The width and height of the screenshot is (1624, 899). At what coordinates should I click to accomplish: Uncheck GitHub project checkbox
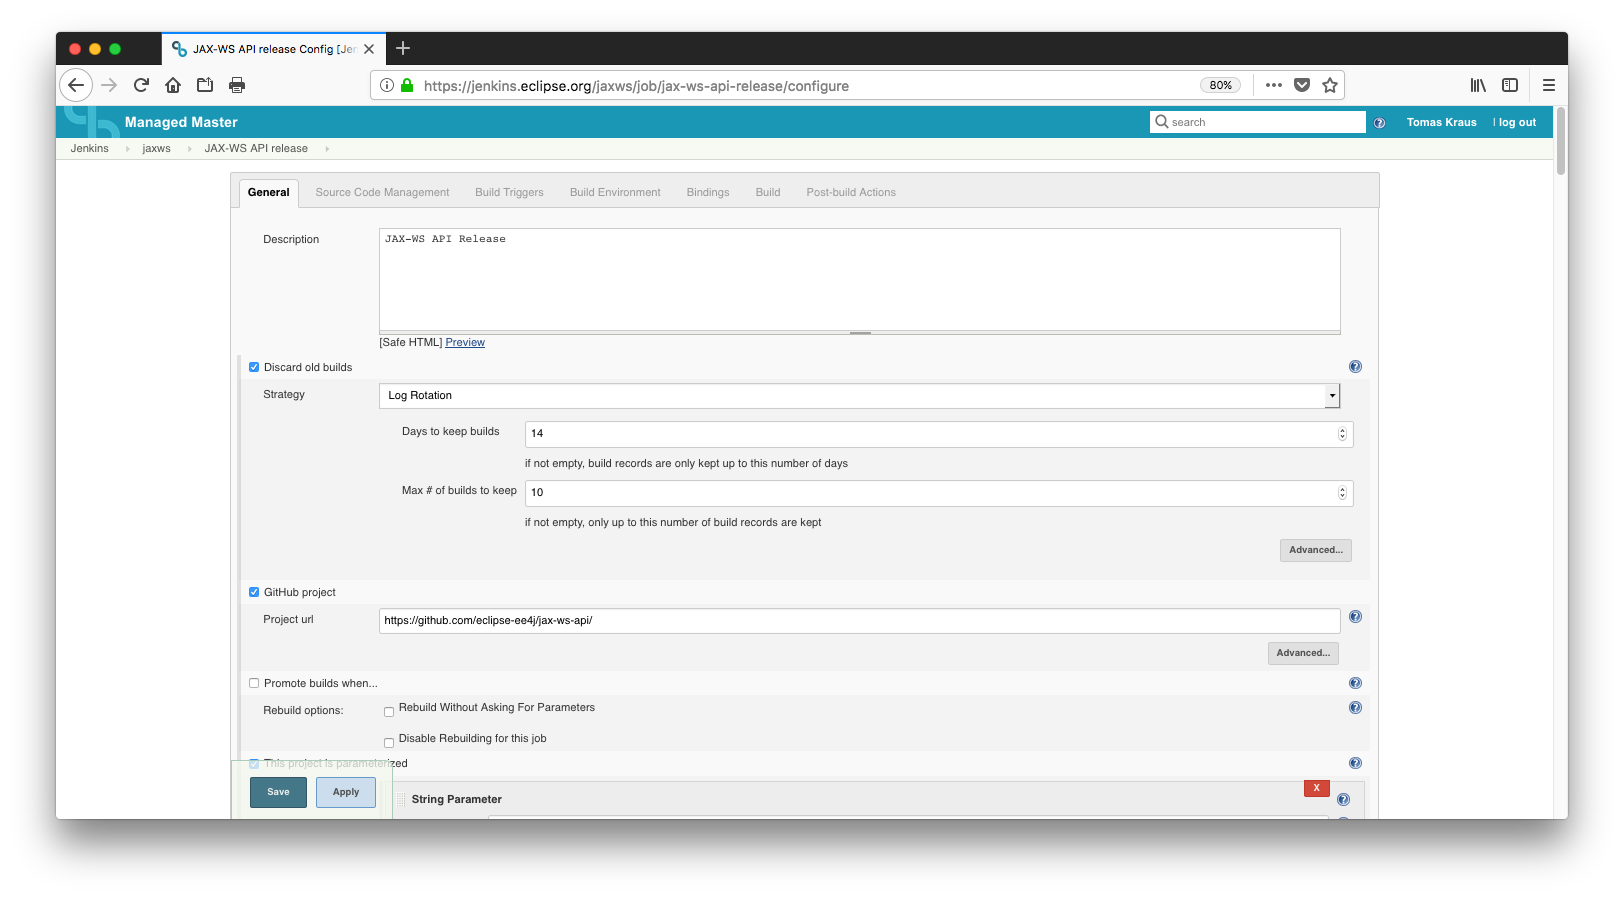coord(254,592)
